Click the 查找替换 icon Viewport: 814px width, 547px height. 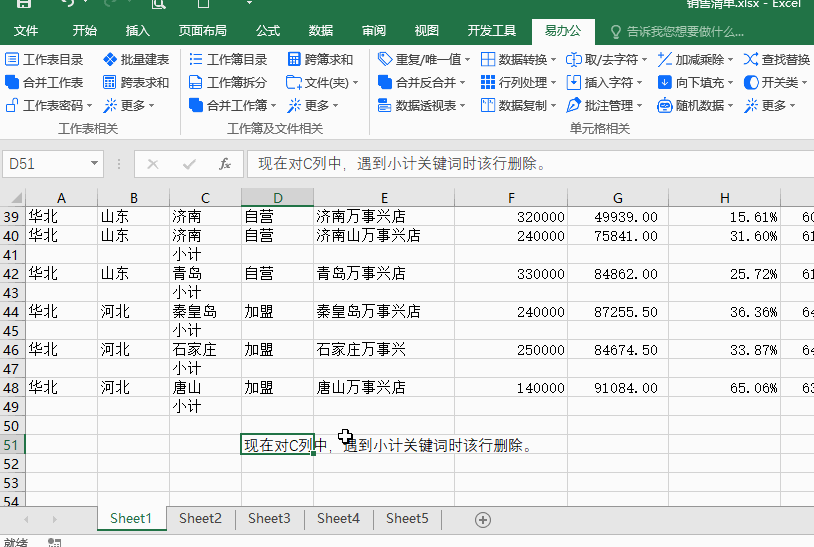751,59
